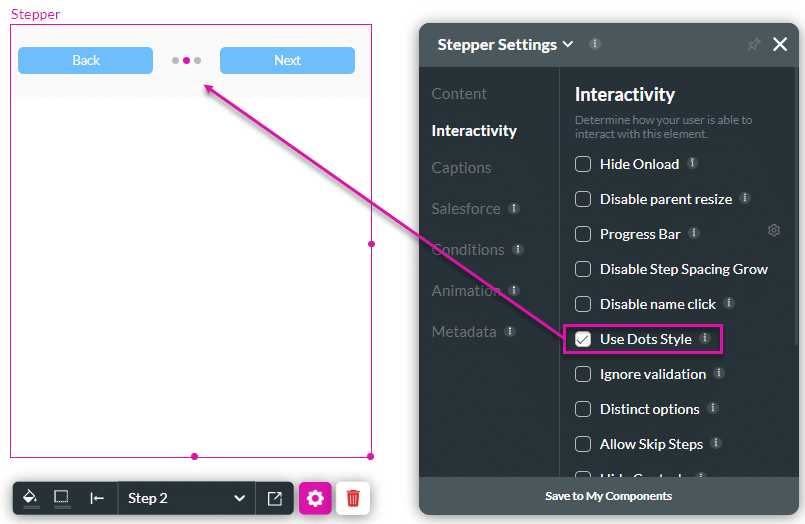Click the align-to-left edge toolbar icon
805x524 pixels.
pyautogui.click(x=97, y=498)
